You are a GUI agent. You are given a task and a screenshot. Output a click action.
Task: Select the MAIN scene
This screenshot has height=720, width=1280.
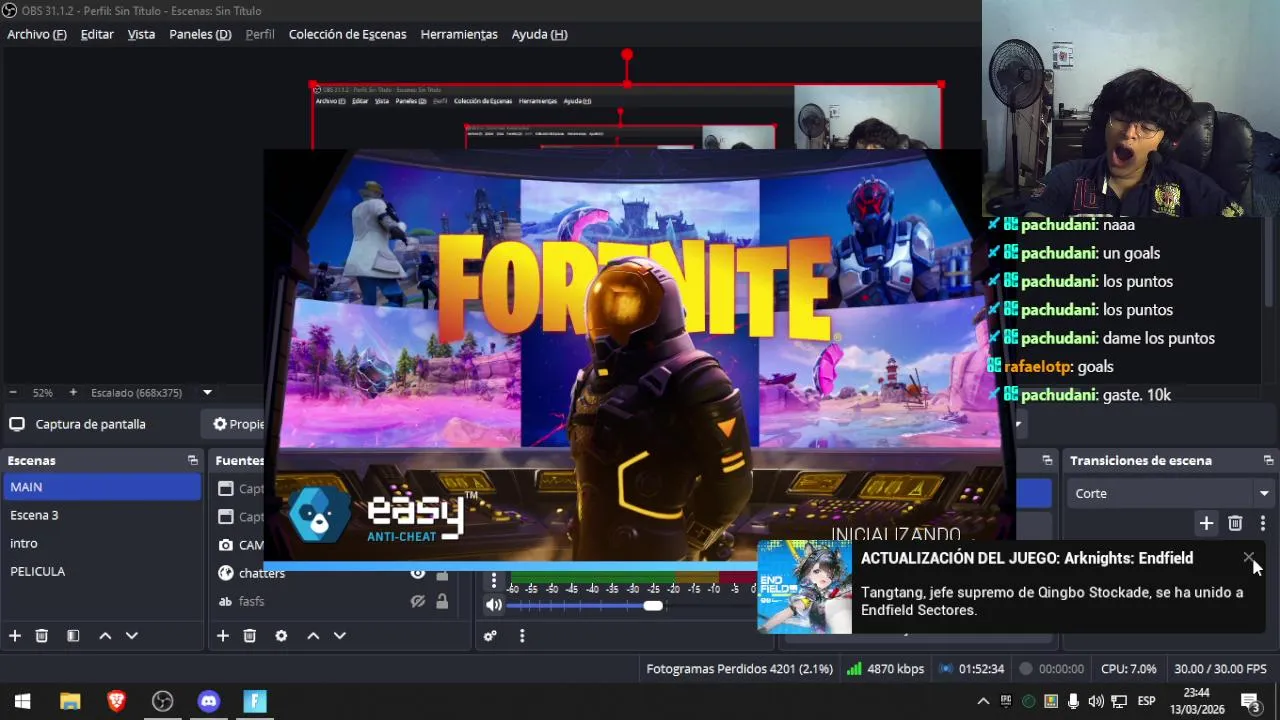[x=102, y=487]
